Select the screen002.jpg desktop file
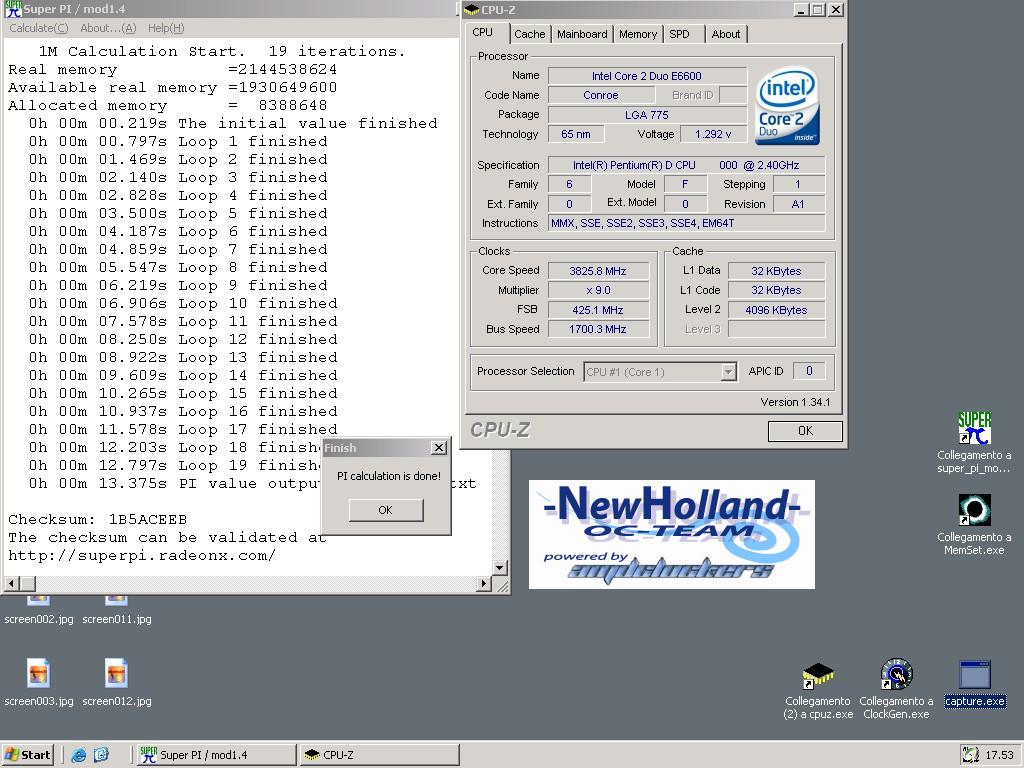1024x768 pixels. point(39,619)
